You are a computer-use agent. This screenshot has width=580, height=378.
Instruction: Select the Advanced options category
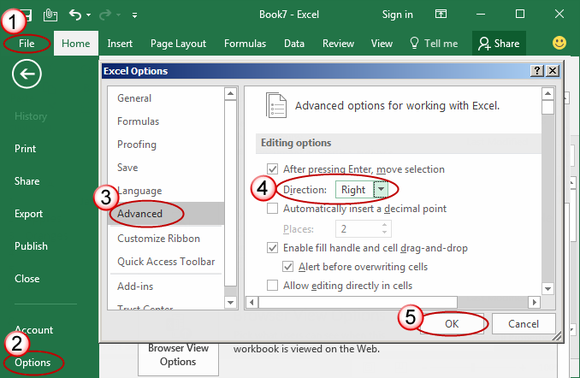166,213
